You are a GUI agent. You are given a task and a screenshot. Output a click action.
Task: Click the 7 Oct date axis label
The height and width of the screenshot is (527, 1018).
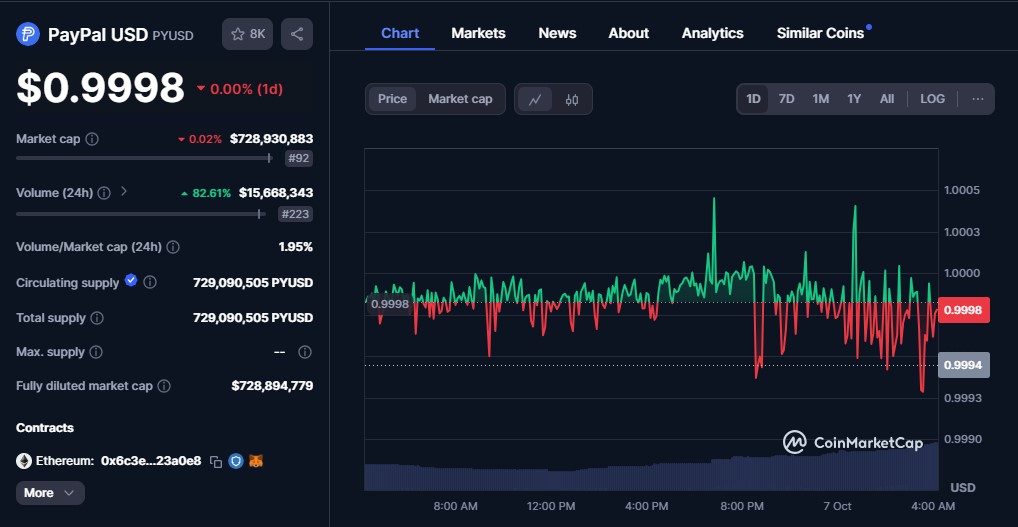[836, 506]
